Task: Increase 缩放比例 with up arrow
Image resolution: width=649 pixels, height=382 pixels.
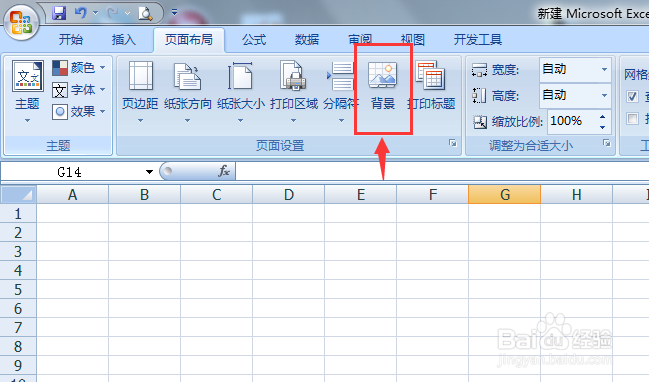Action: tap(603, 117)
